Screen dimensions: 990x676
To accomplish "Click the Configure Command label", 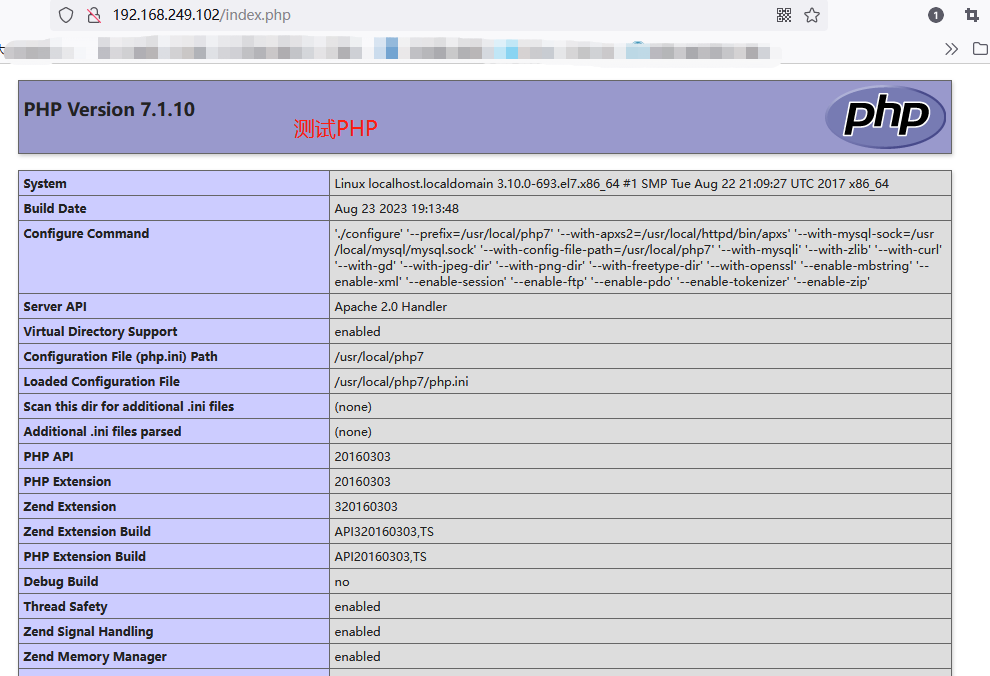I will (86, 234).
